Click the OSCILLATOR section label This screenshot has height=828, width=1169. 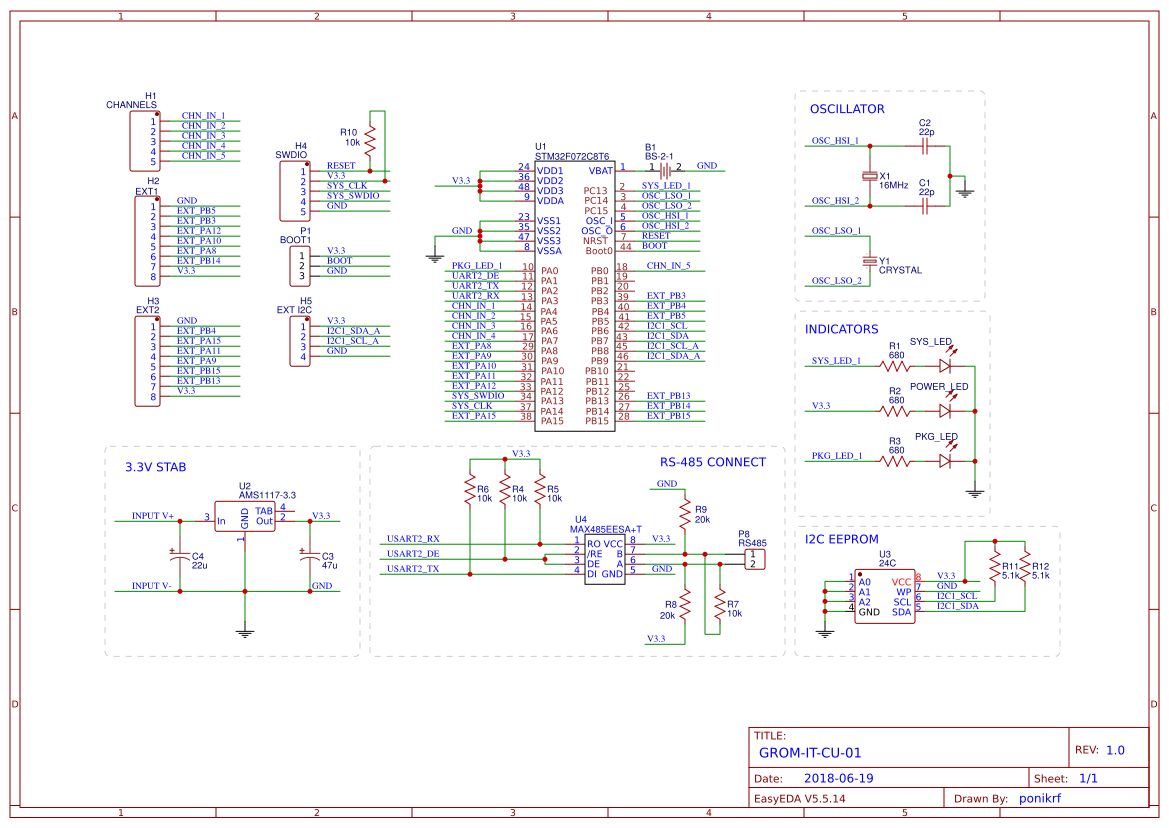[x=846, y=109]
